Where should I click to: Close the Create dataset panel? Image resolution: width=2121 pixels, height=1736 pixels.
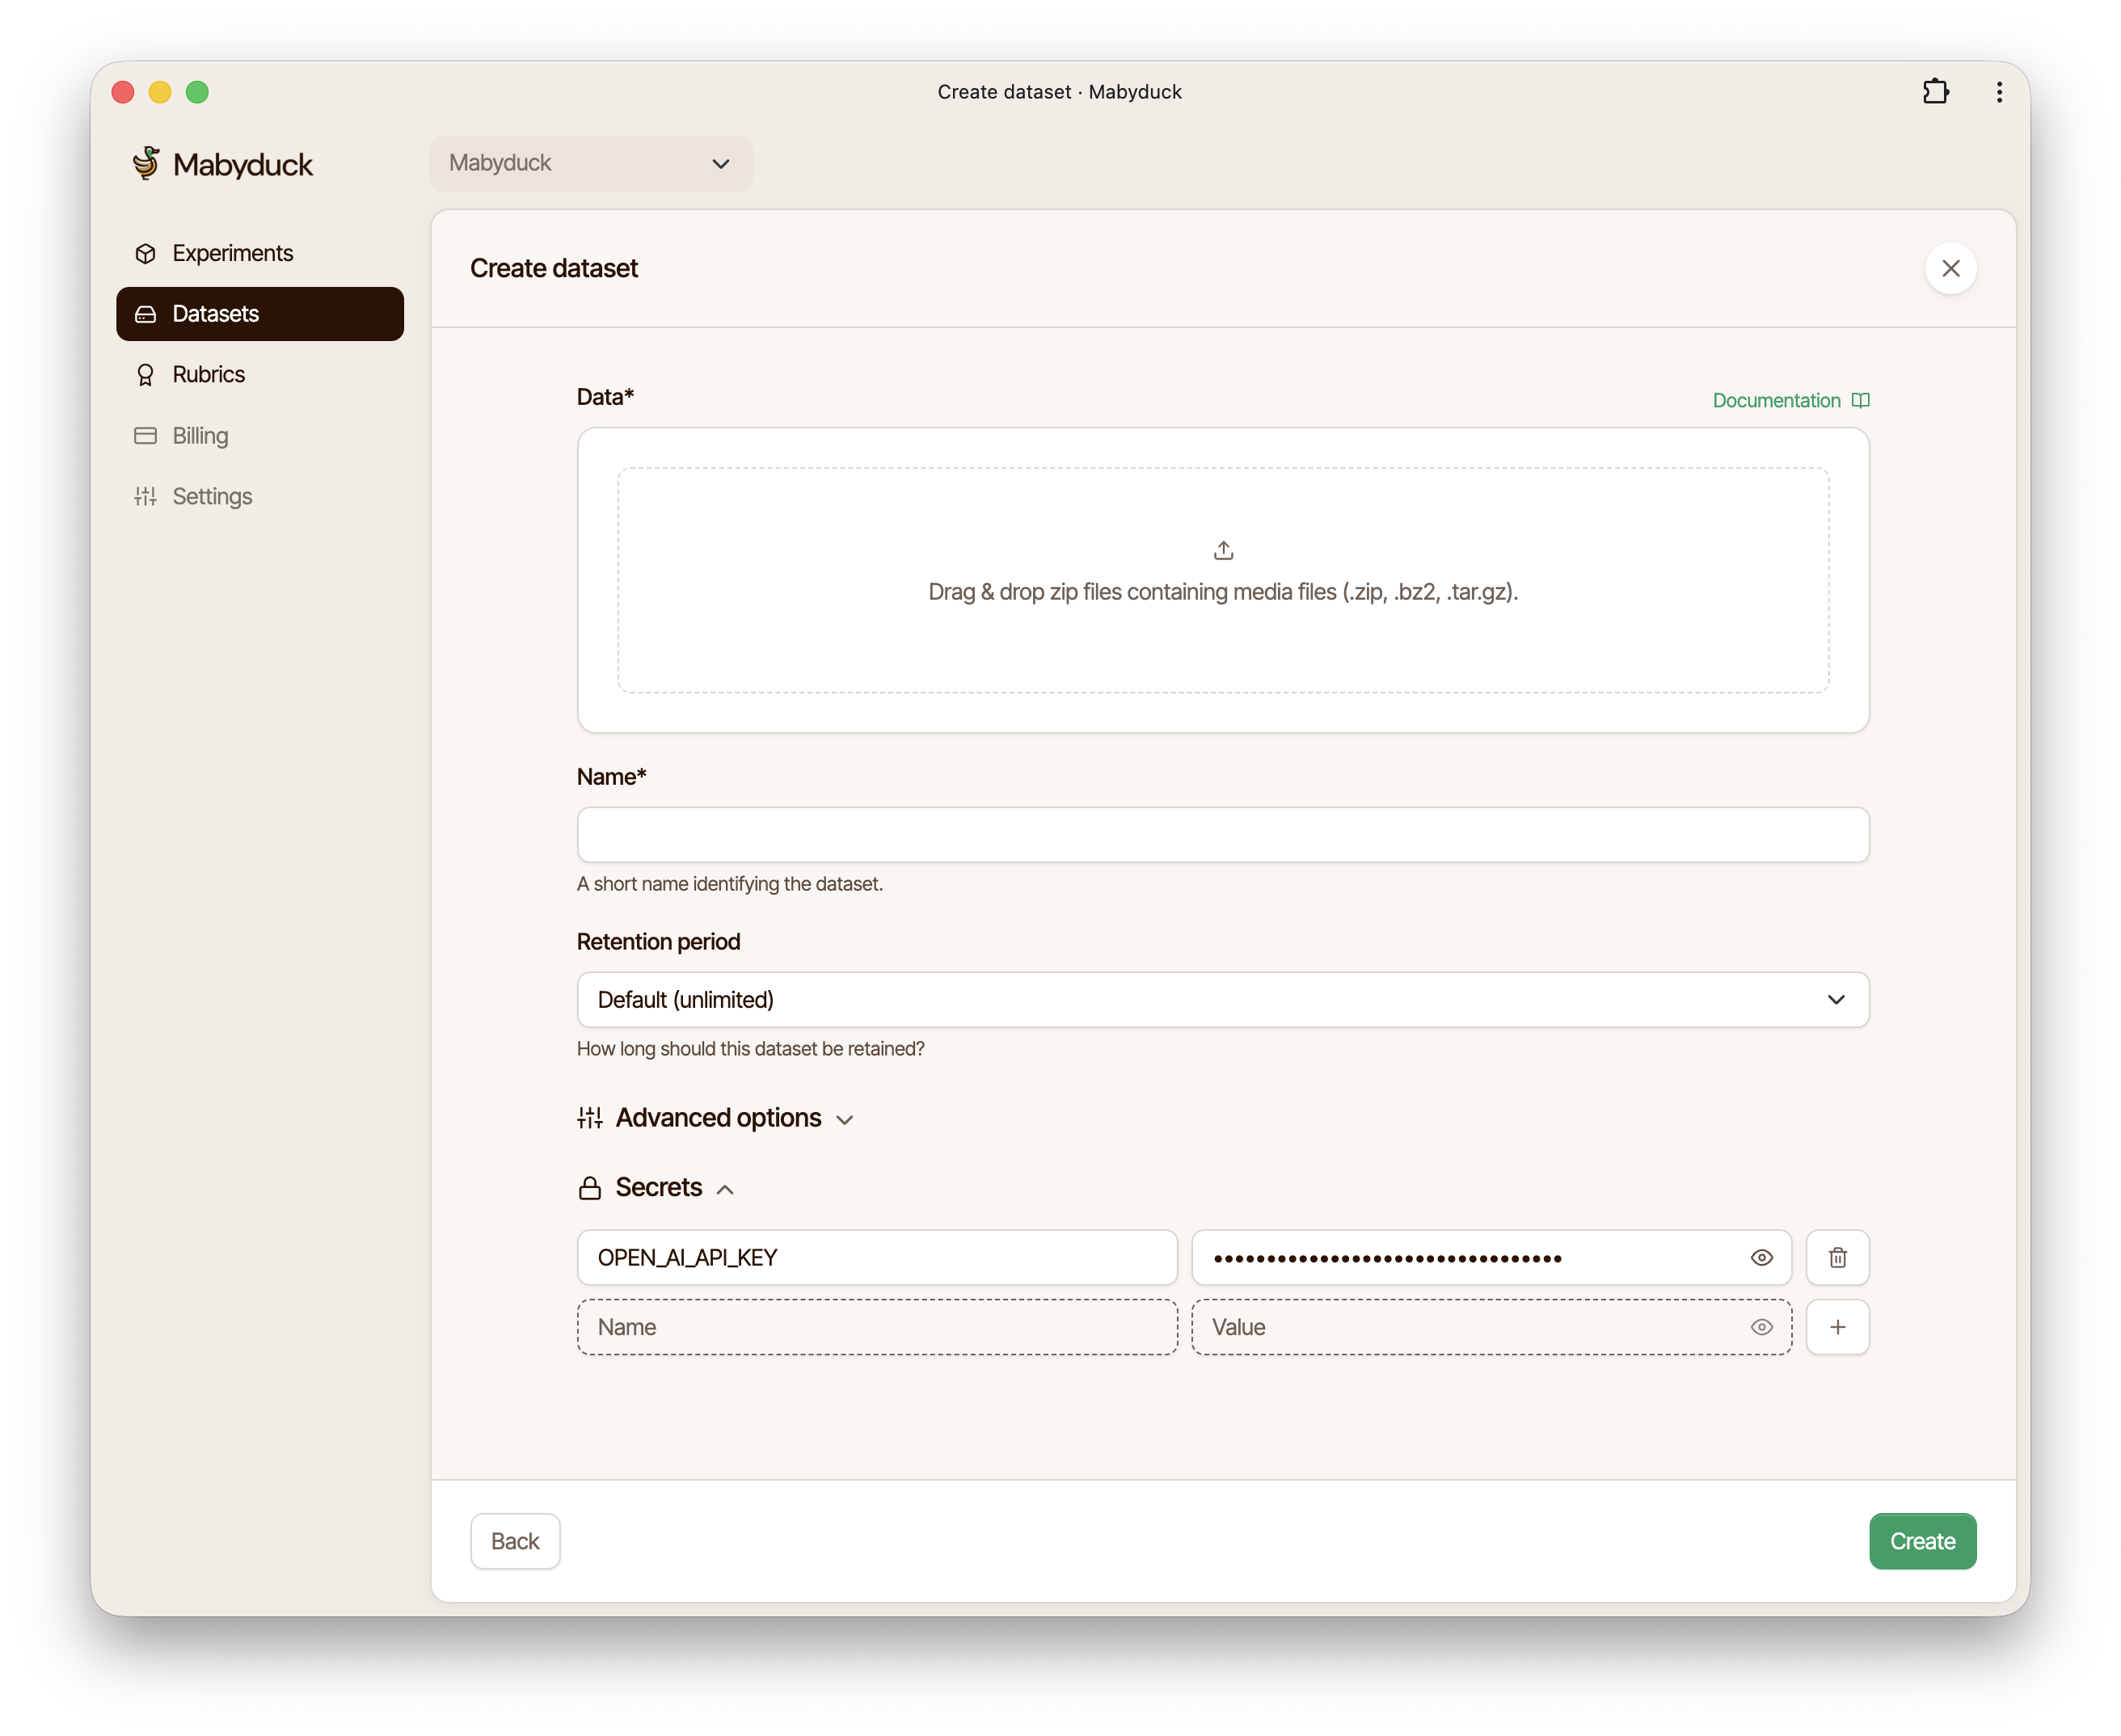tap(1950, 268)
